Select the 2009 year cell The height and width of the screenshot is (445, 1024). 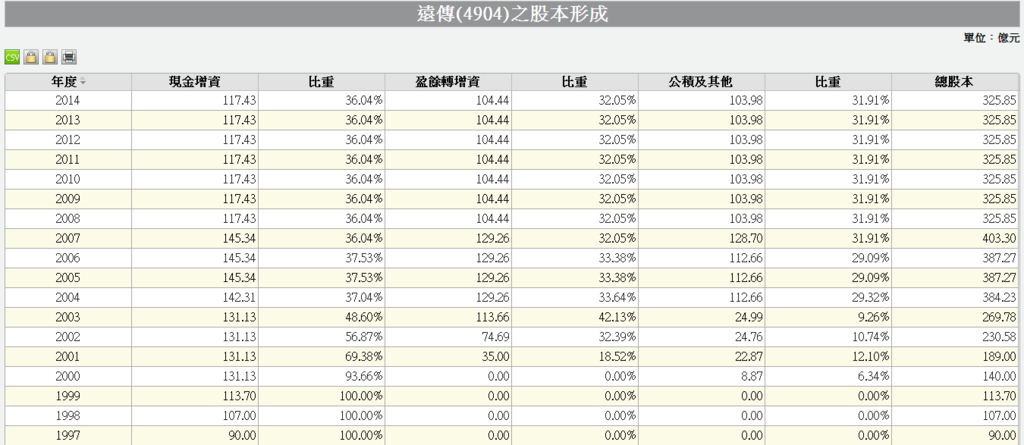click(68, 199)
